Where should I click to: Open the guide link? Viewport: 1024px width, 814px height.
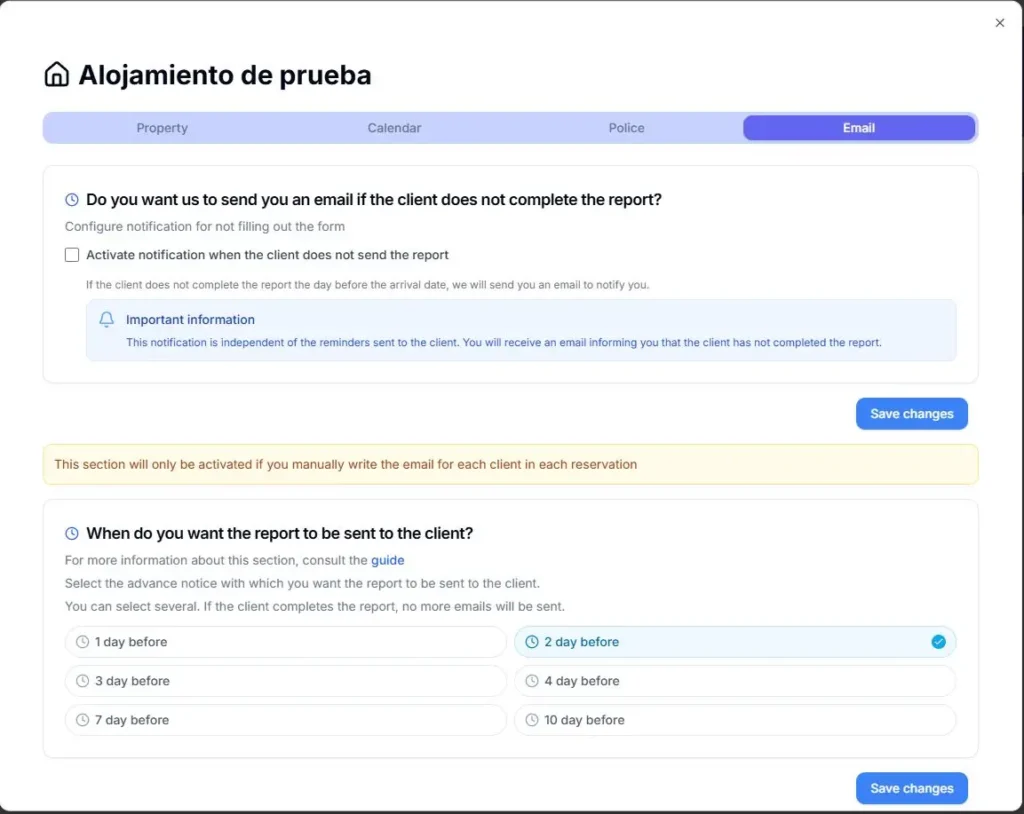387,560
